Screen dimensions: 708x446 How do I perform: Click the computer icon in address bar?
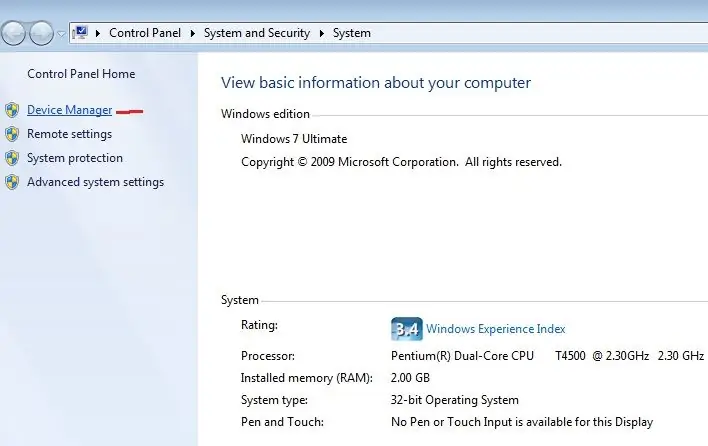[80, 33]
